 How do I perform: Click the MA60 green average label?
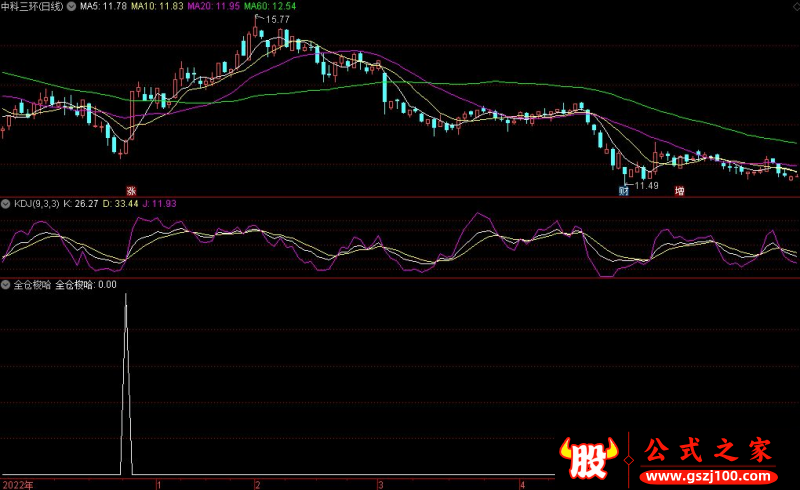[x=272, y=6]
